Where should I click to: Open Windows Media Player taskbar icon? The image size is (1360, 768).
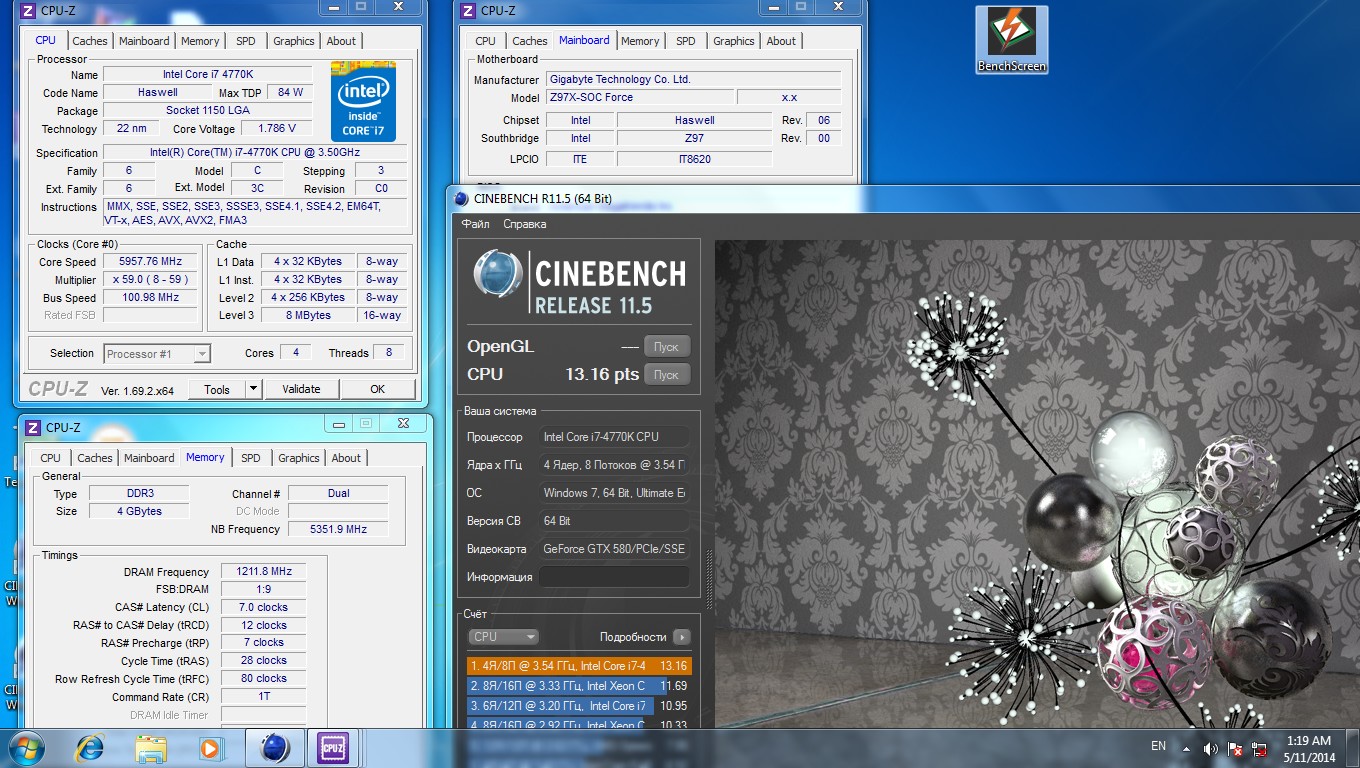pyautogui.click(x=210, y=748)
